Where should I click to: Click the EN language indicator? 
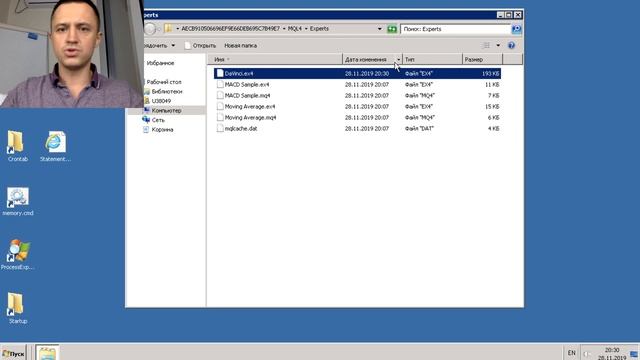coord(571,353)
